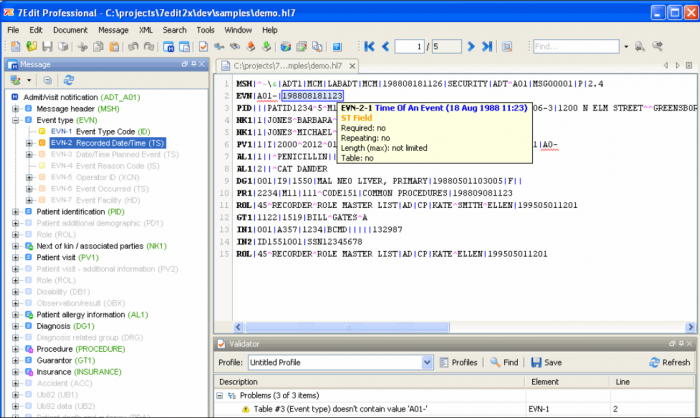Open the Message menu

click(x=113, y=30)
